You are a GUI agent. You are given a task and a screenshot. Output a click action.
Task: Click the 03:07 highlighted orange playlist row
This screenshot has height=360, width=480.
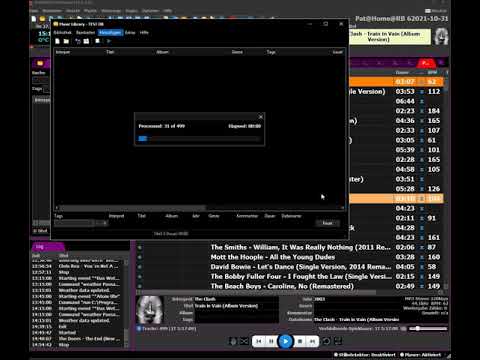[x=396, y=82]
